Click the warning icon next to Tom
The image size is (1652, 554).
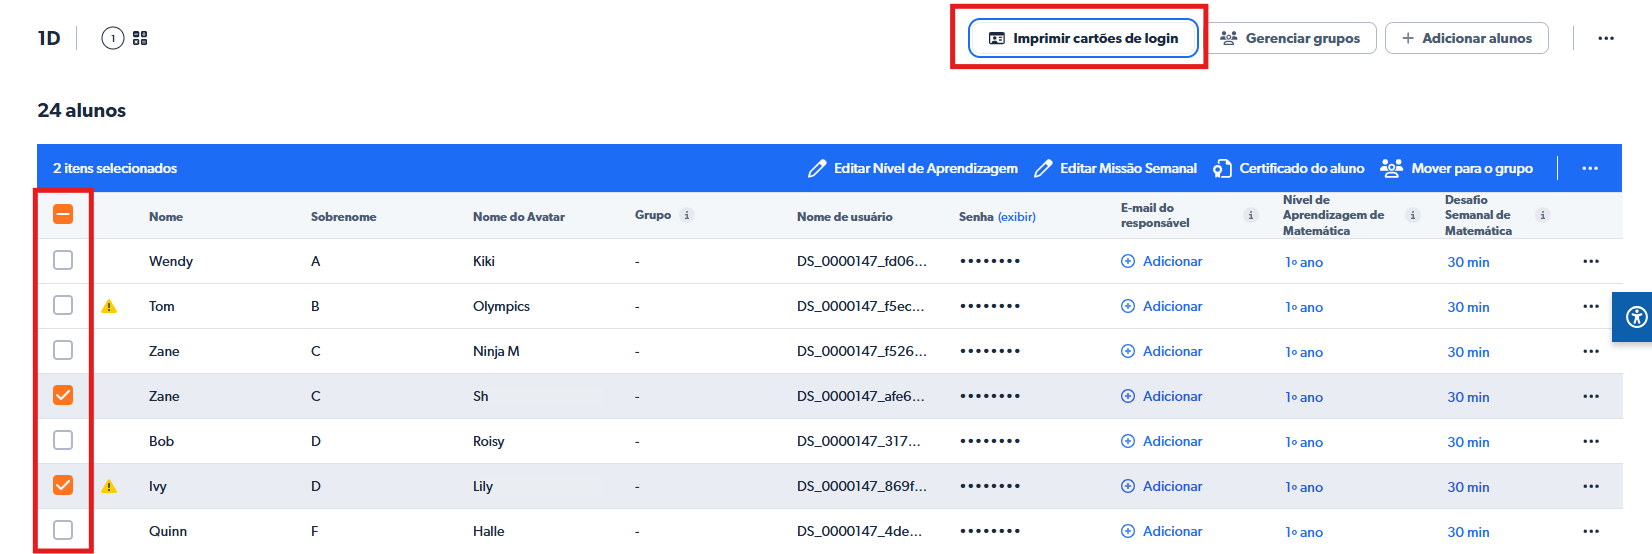tap(110, 307)
